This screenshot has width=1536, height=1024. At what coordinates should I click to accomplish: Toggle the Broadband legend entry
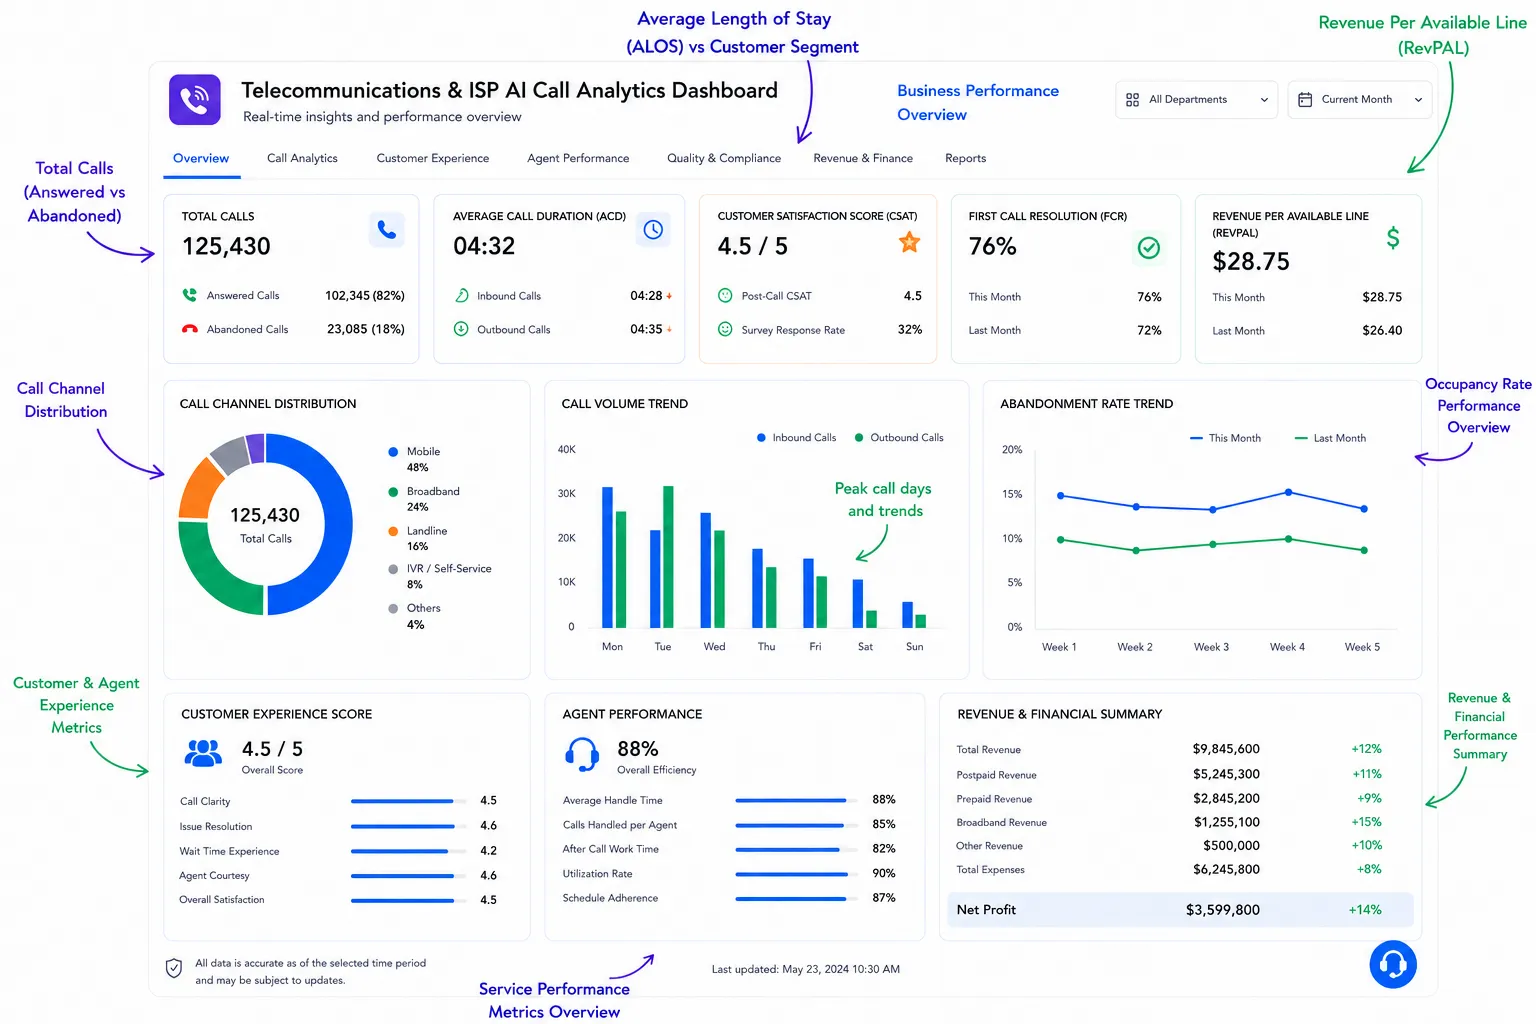424,499
